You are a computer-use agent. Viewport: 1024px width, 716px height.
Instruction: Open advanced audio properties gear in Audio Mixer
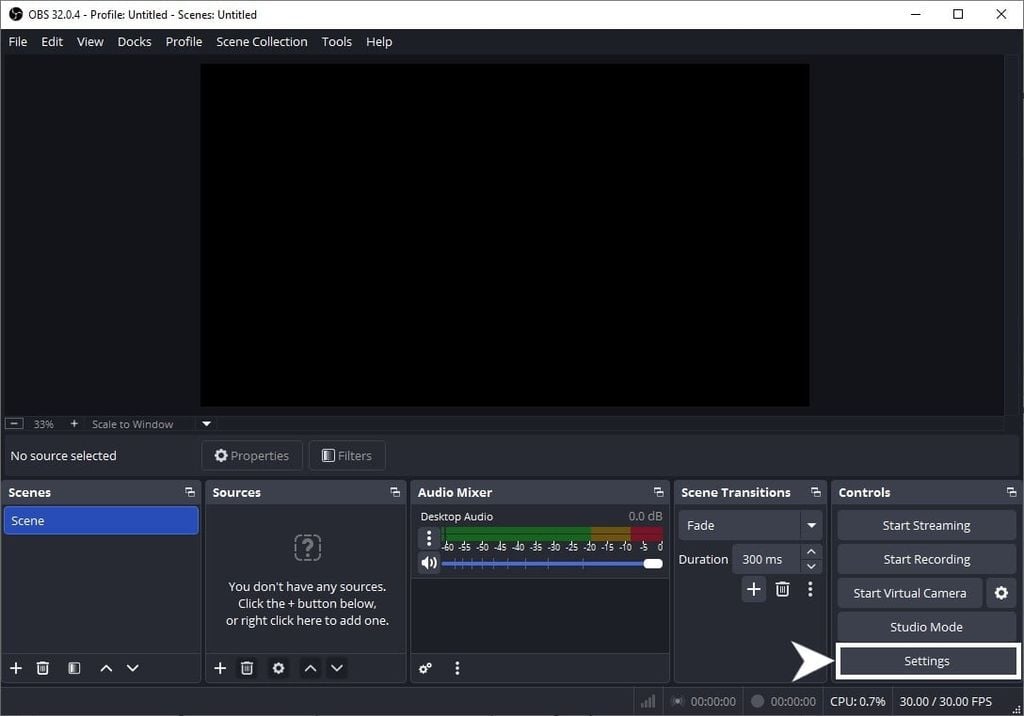(425, 668)
